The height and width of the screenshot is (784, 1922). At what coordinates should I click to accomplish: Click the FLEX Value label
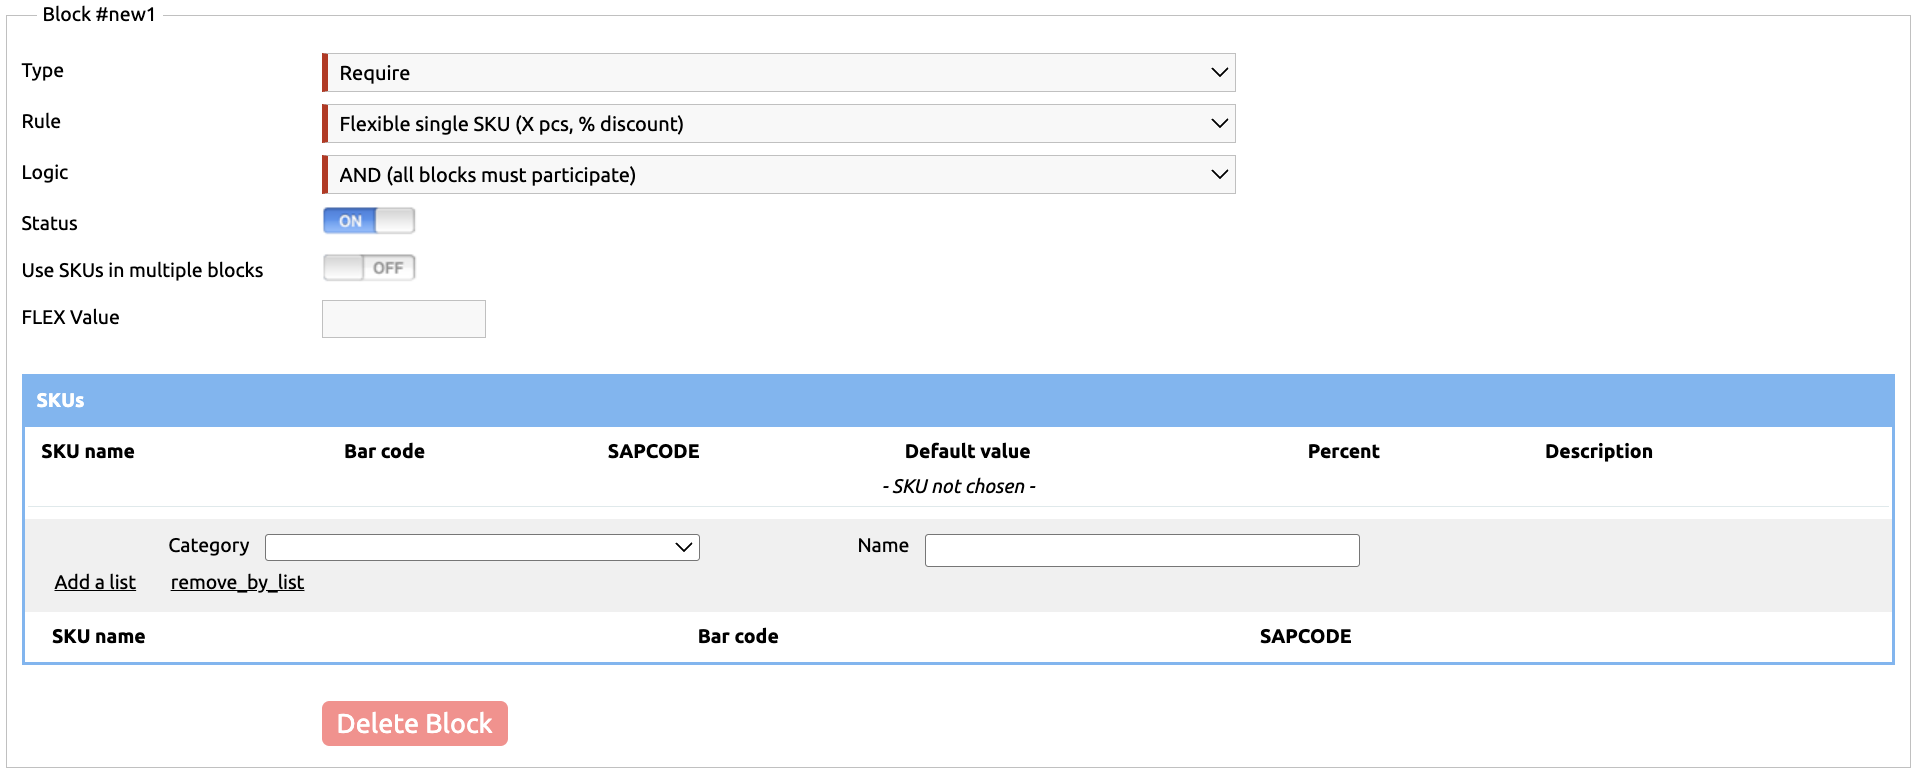pos(70,317)
